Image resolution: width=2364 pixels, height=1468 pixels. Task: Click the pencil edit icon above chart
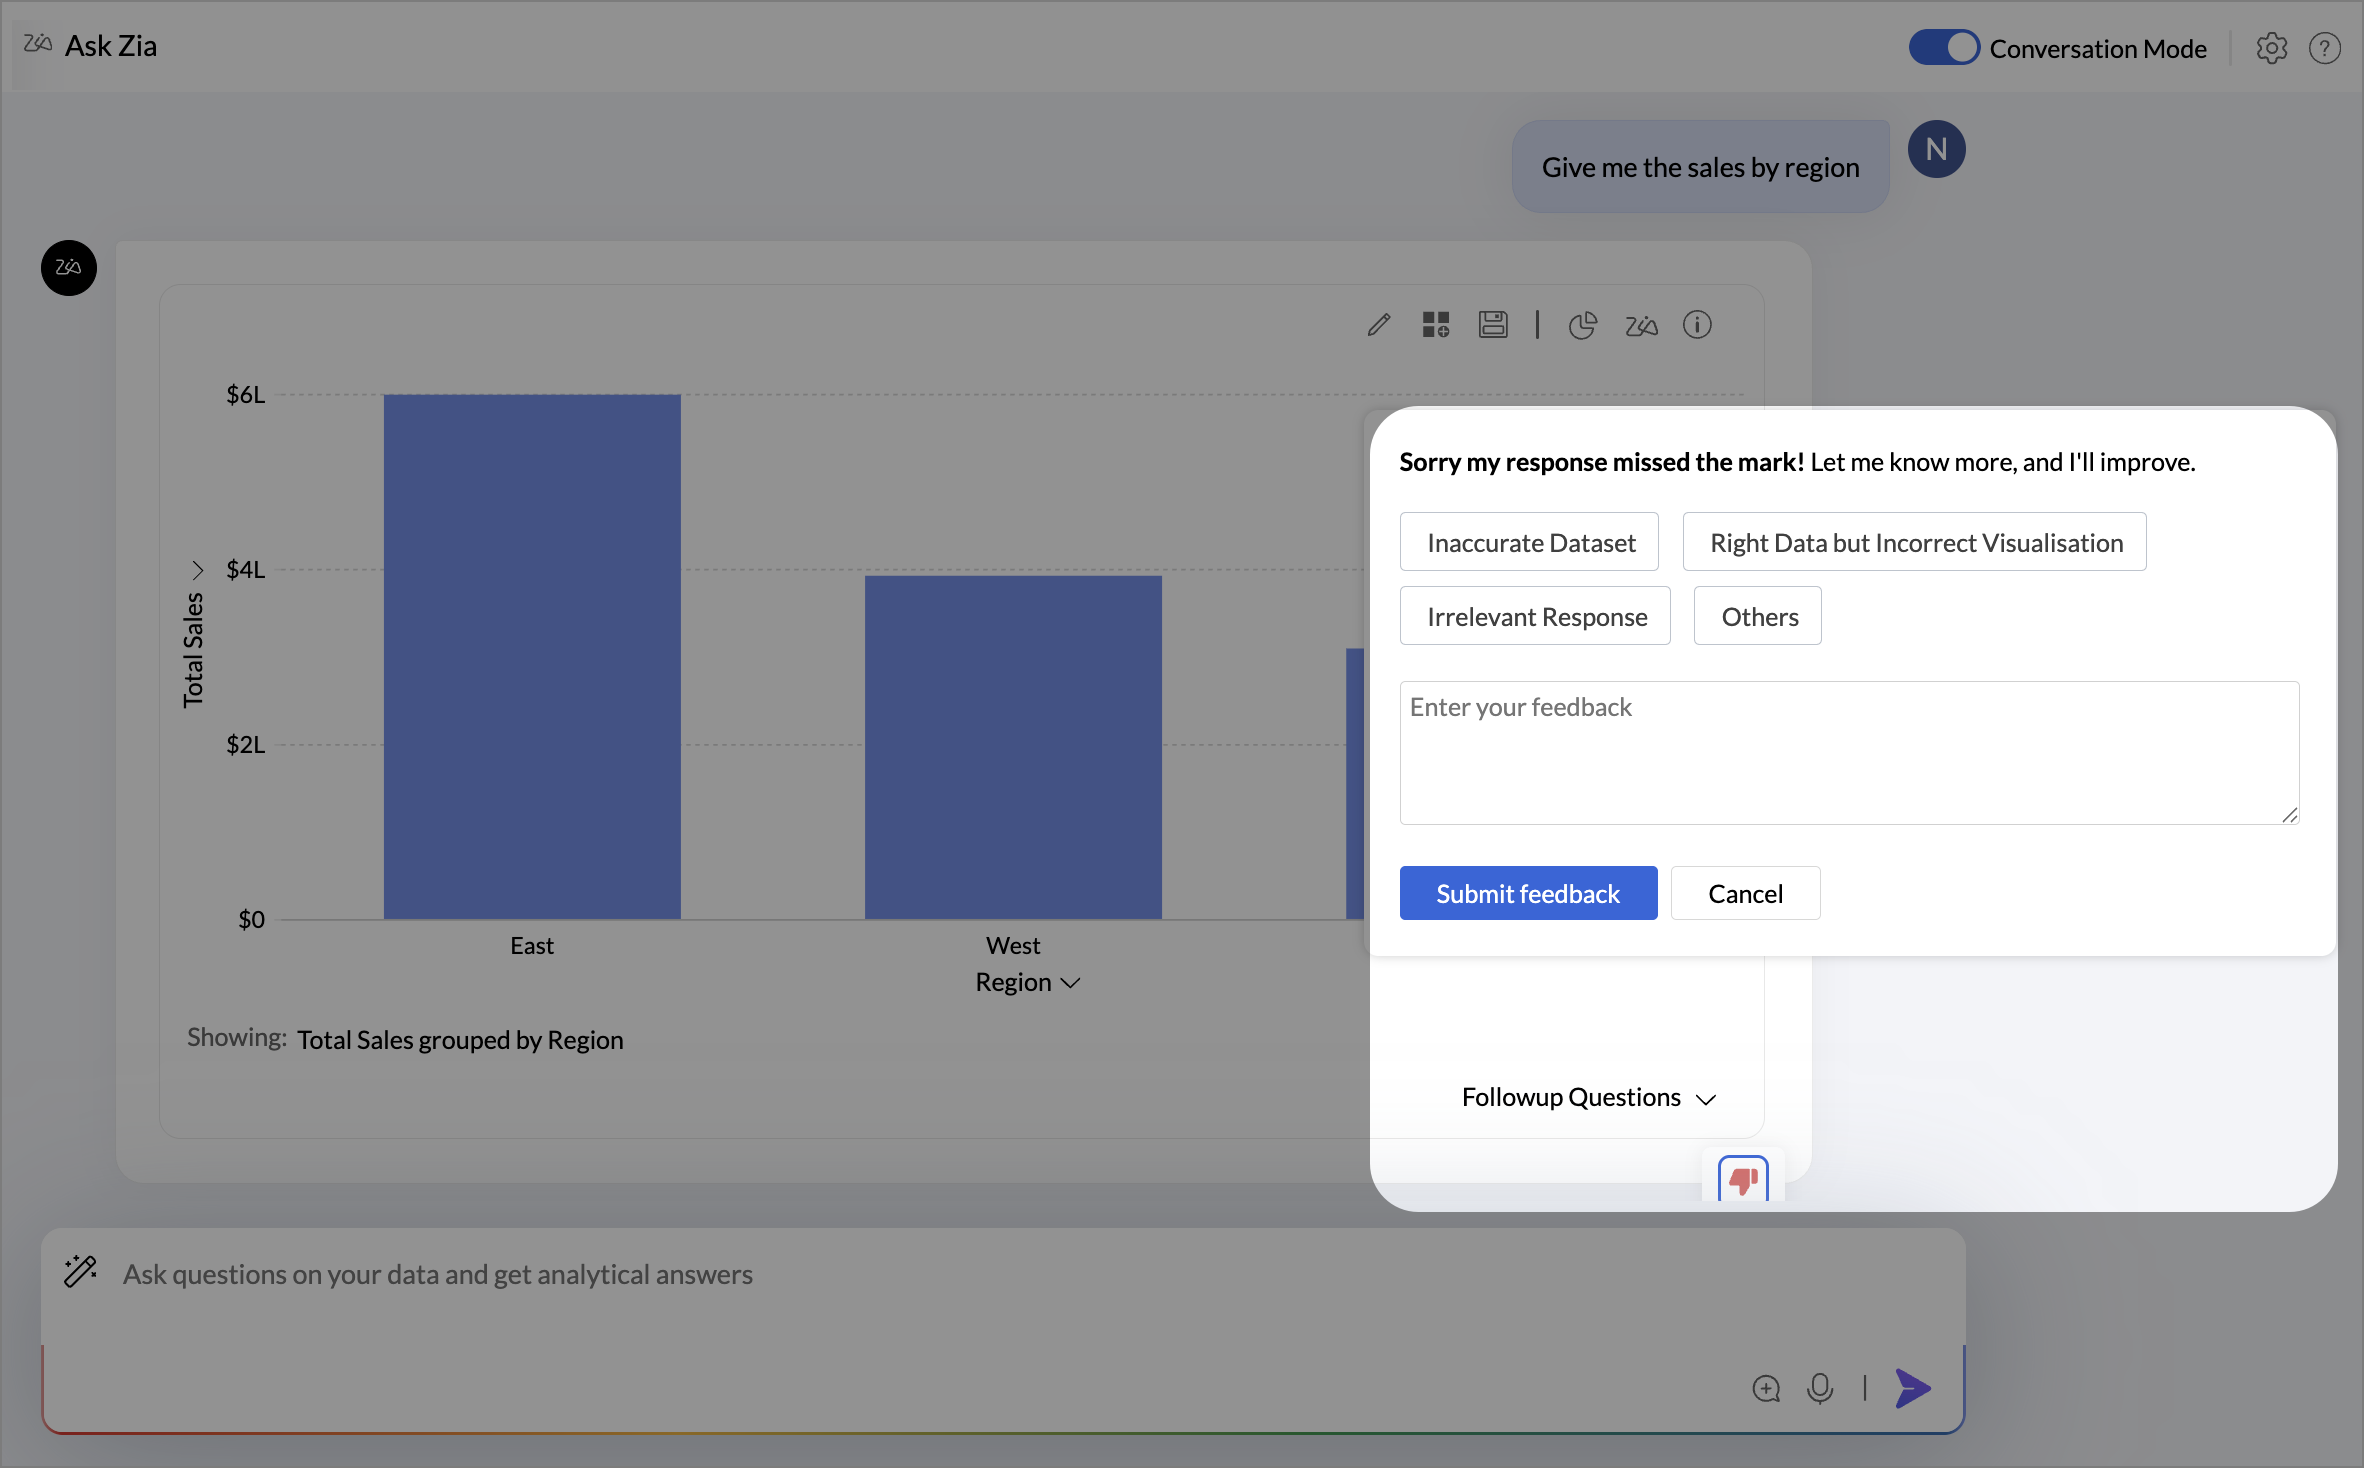click(1379, 325)
